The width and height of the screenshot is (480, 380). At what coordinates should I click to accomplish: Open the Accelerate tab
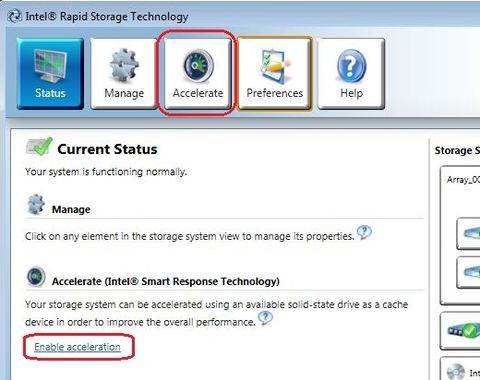click(198, 73)
